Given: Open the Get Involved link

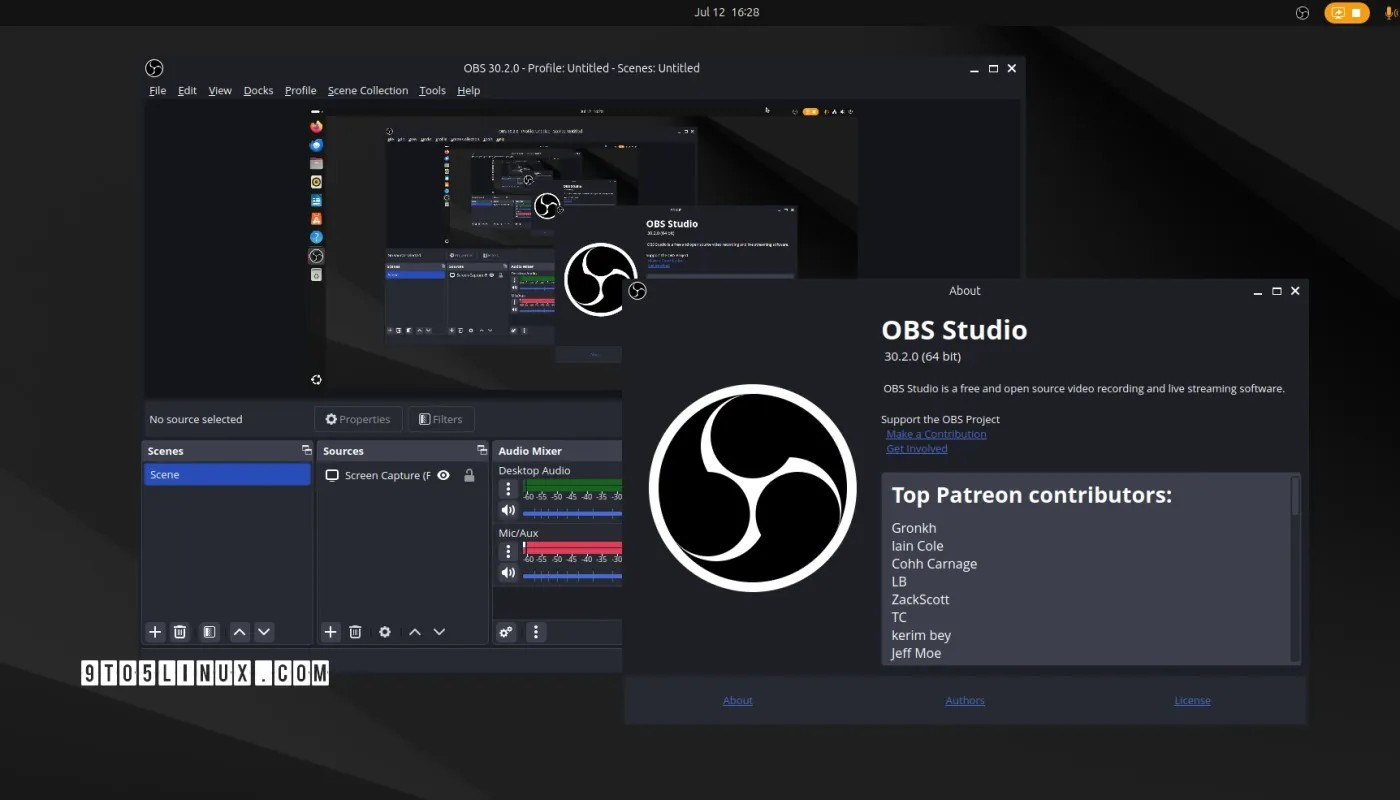Looking at the screenshot, I should click(x=917, y=449).
